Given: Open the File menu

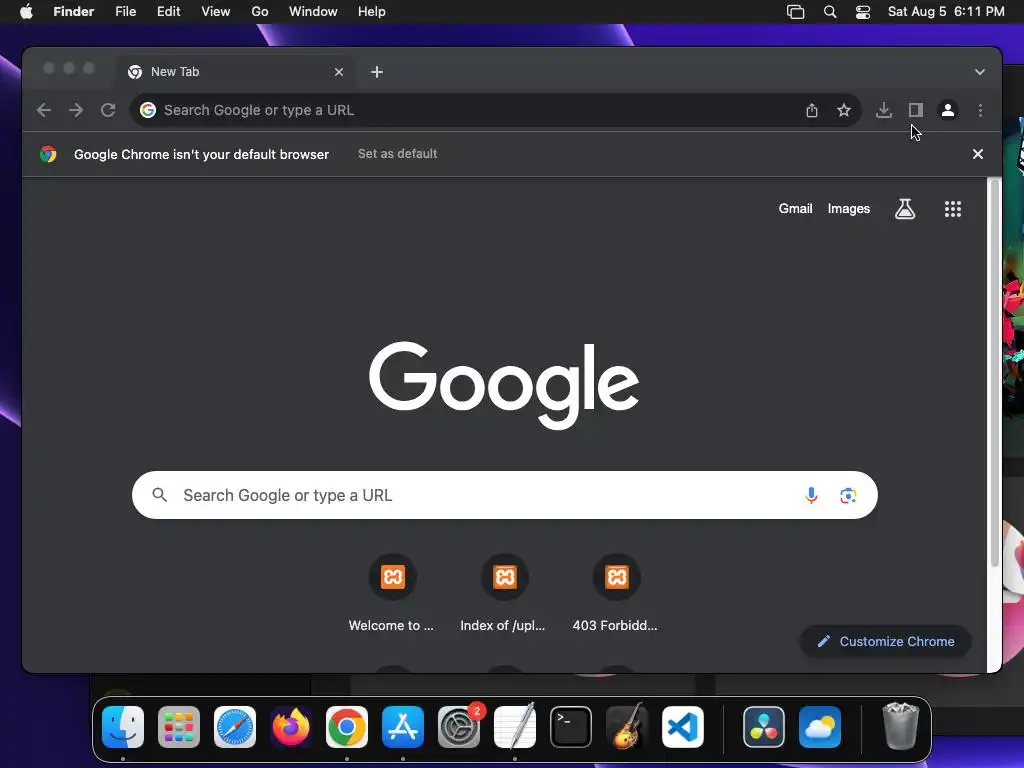Looking at the screenshot, I should 125,12.
